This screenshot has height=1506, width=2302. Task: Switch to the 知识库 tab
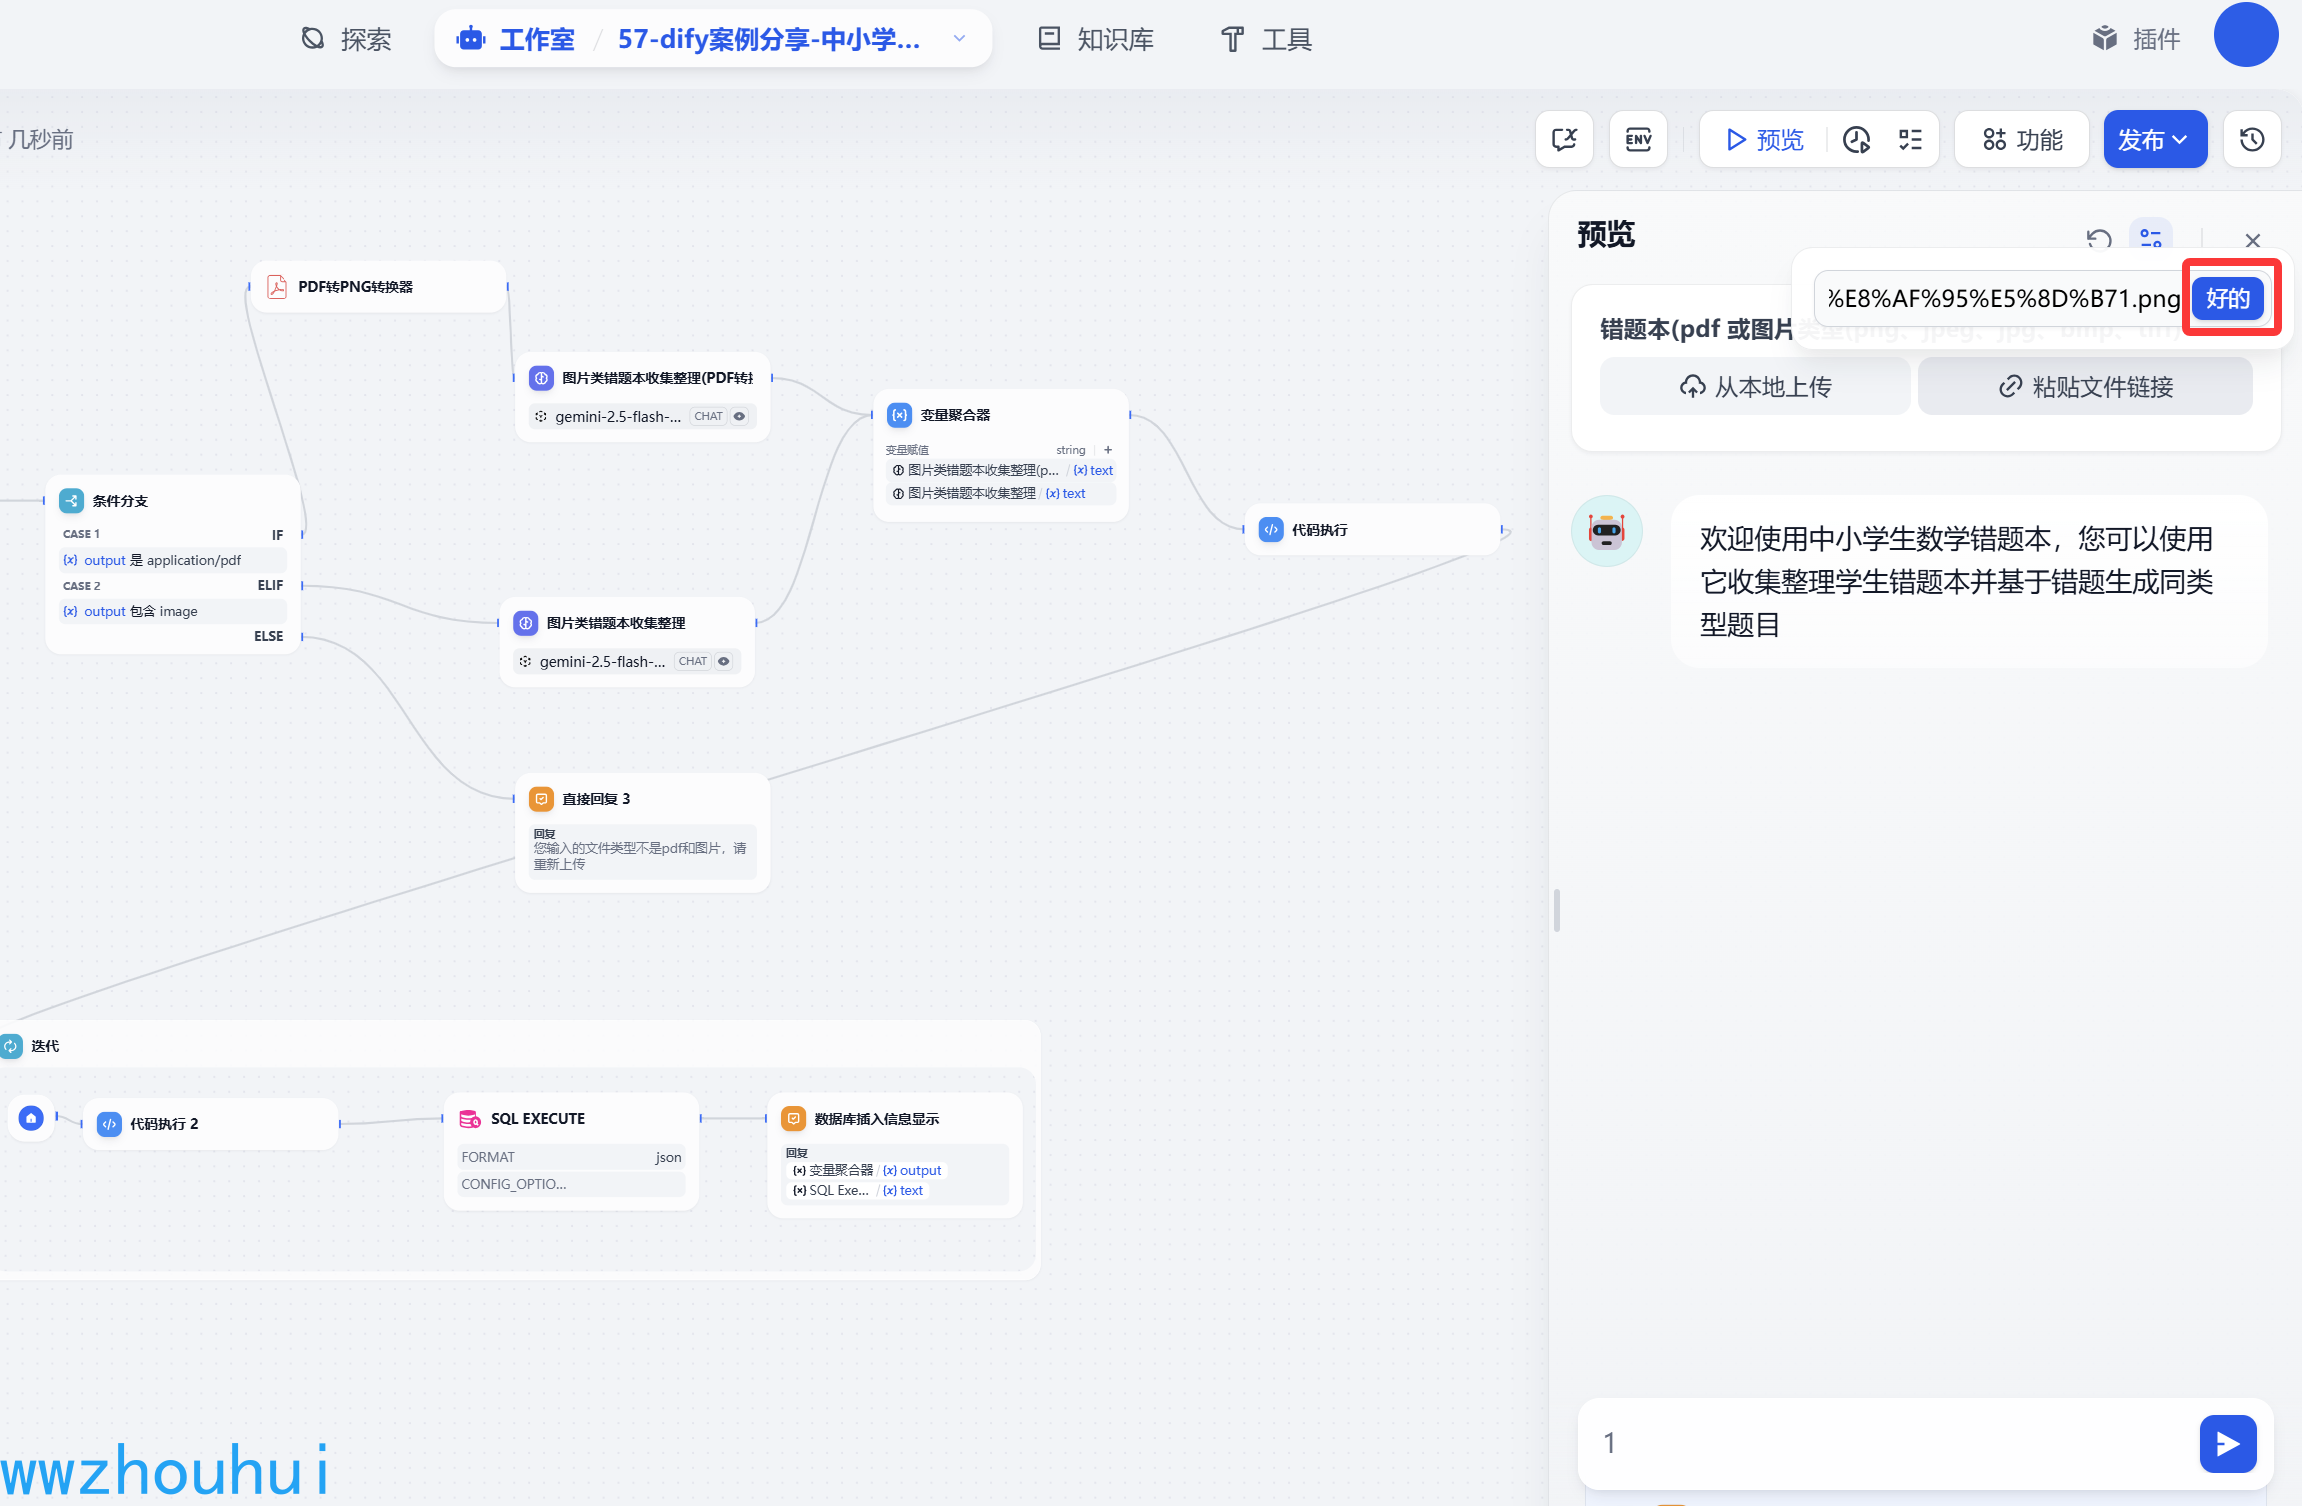pyautogui.click(x=1096, y=39)
